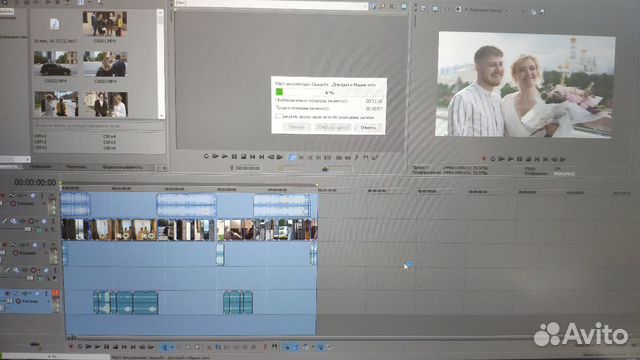The image size is (640, 360).
Task: Tick the close-dialog-when-rendering-completes checkbox
Action: point(279,116)
